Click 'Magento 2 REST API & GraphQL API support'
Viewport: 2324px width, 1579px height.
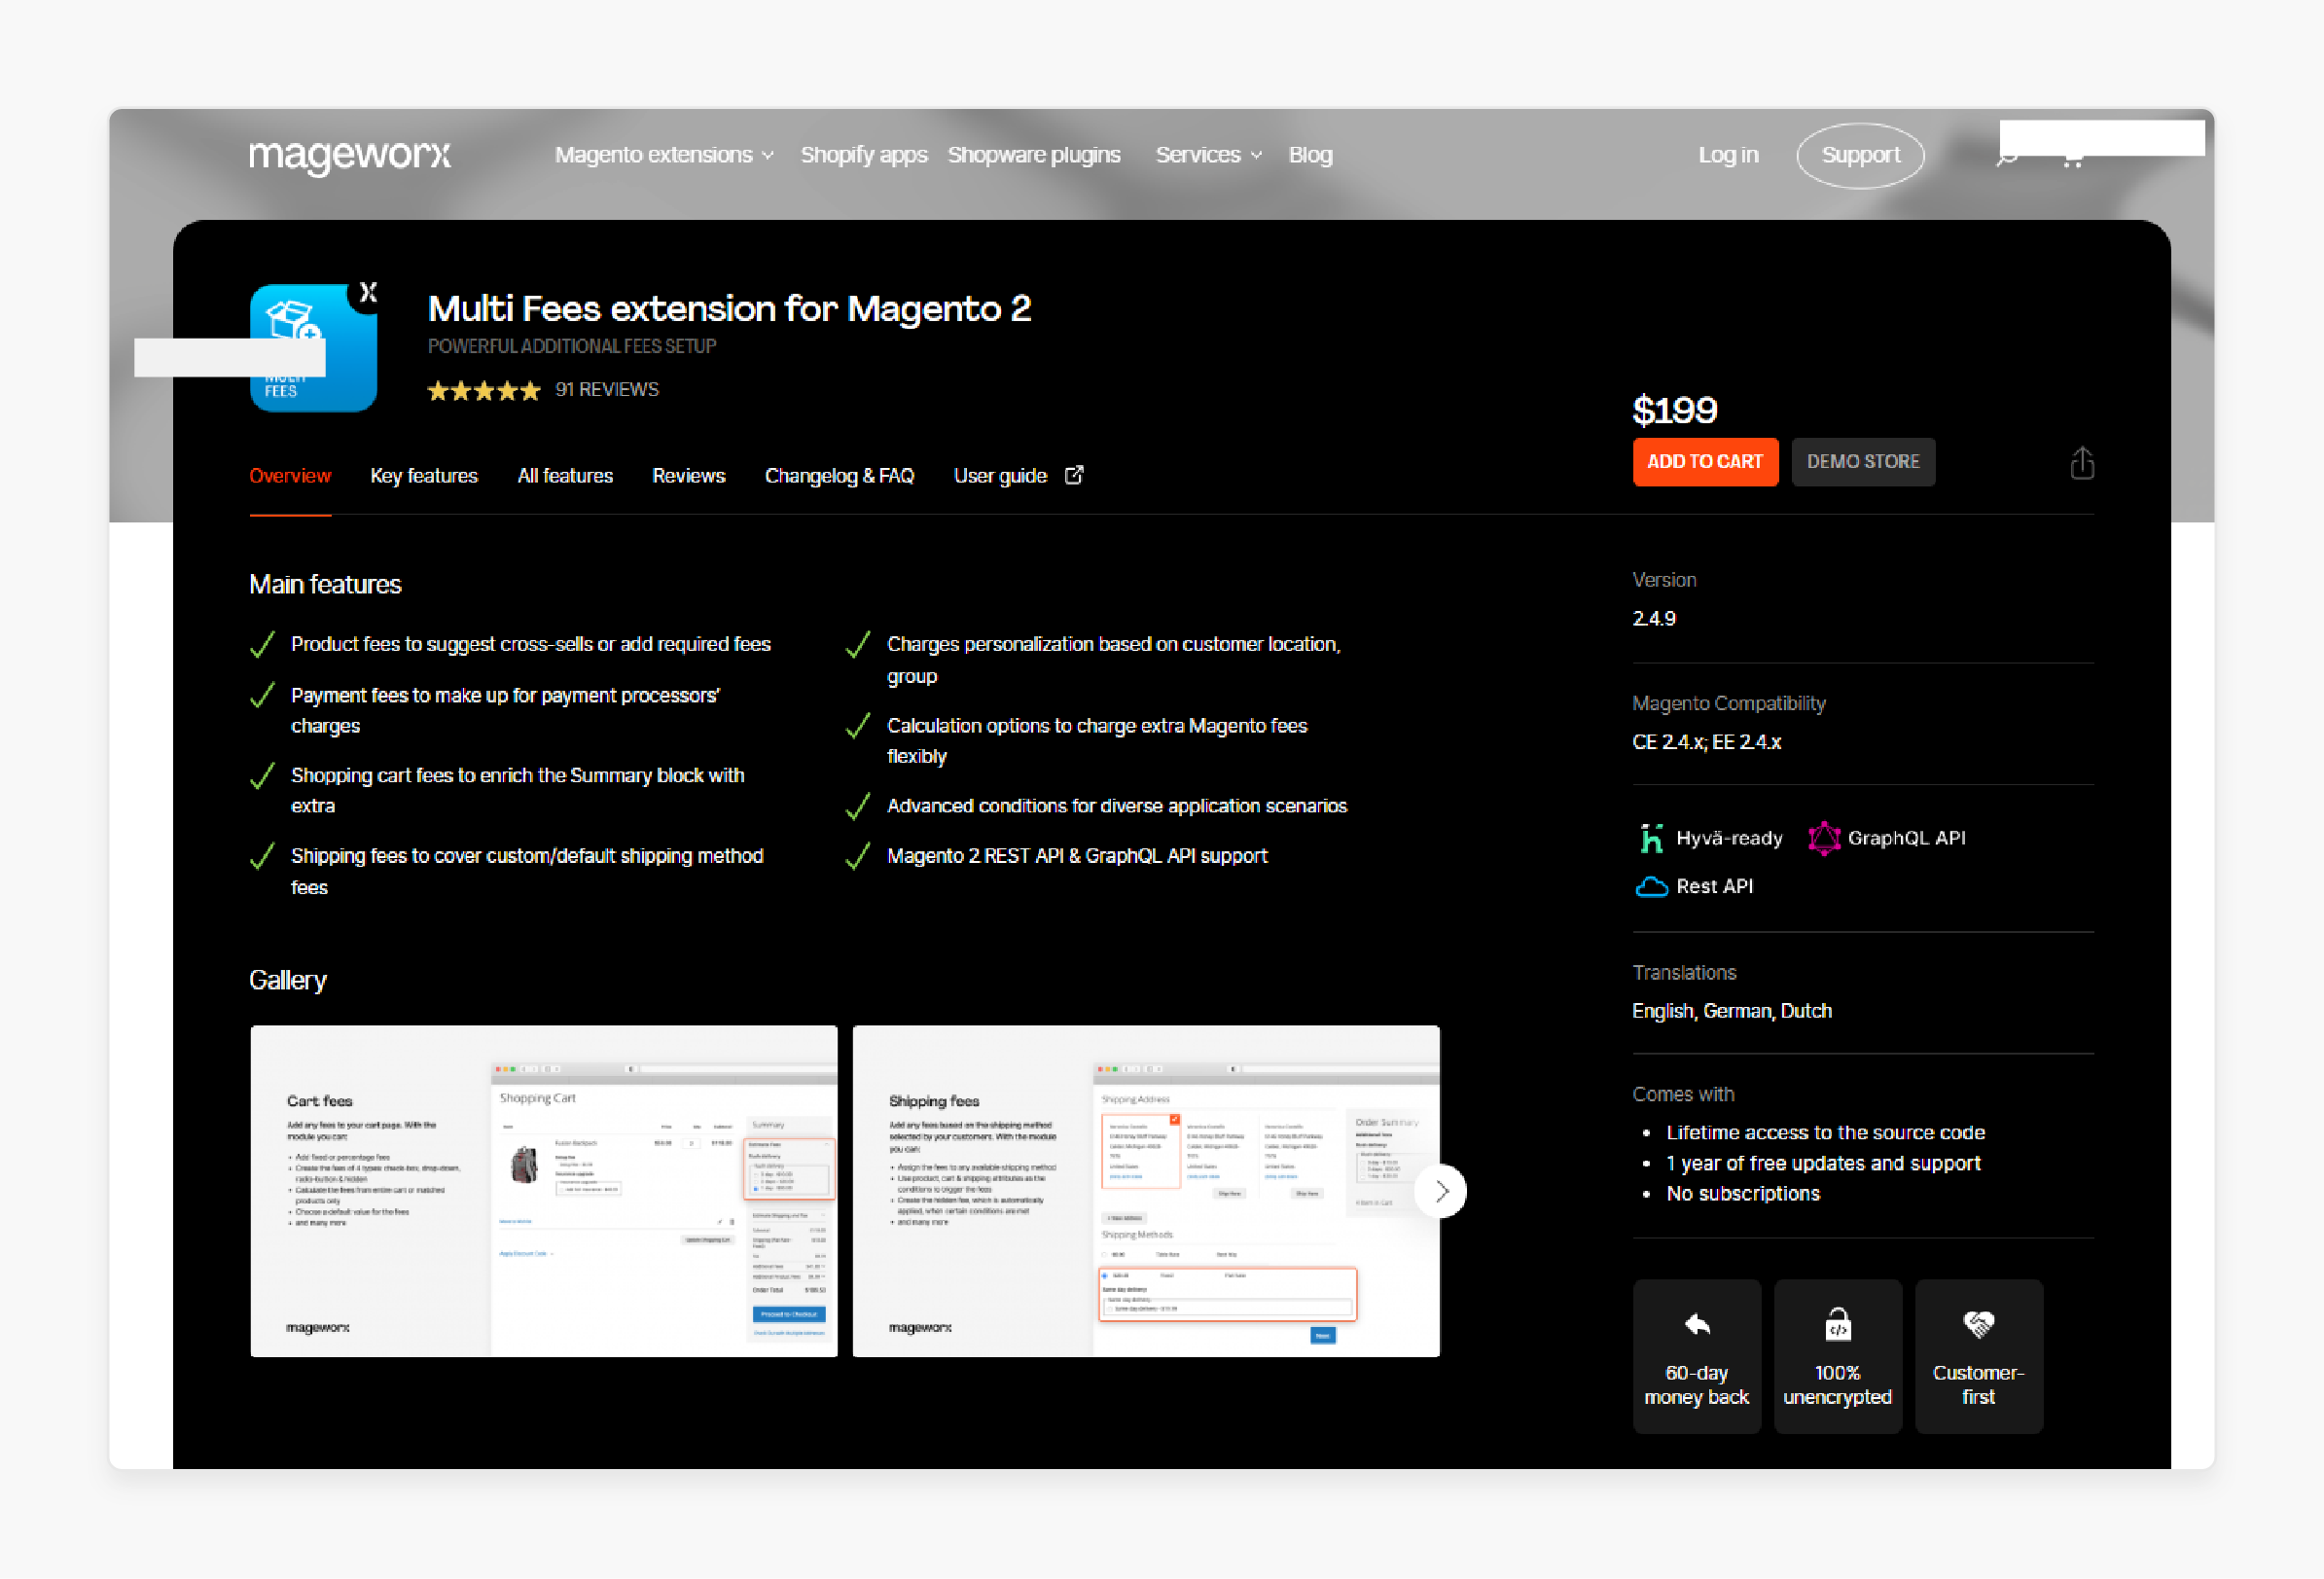point(1077,856)
